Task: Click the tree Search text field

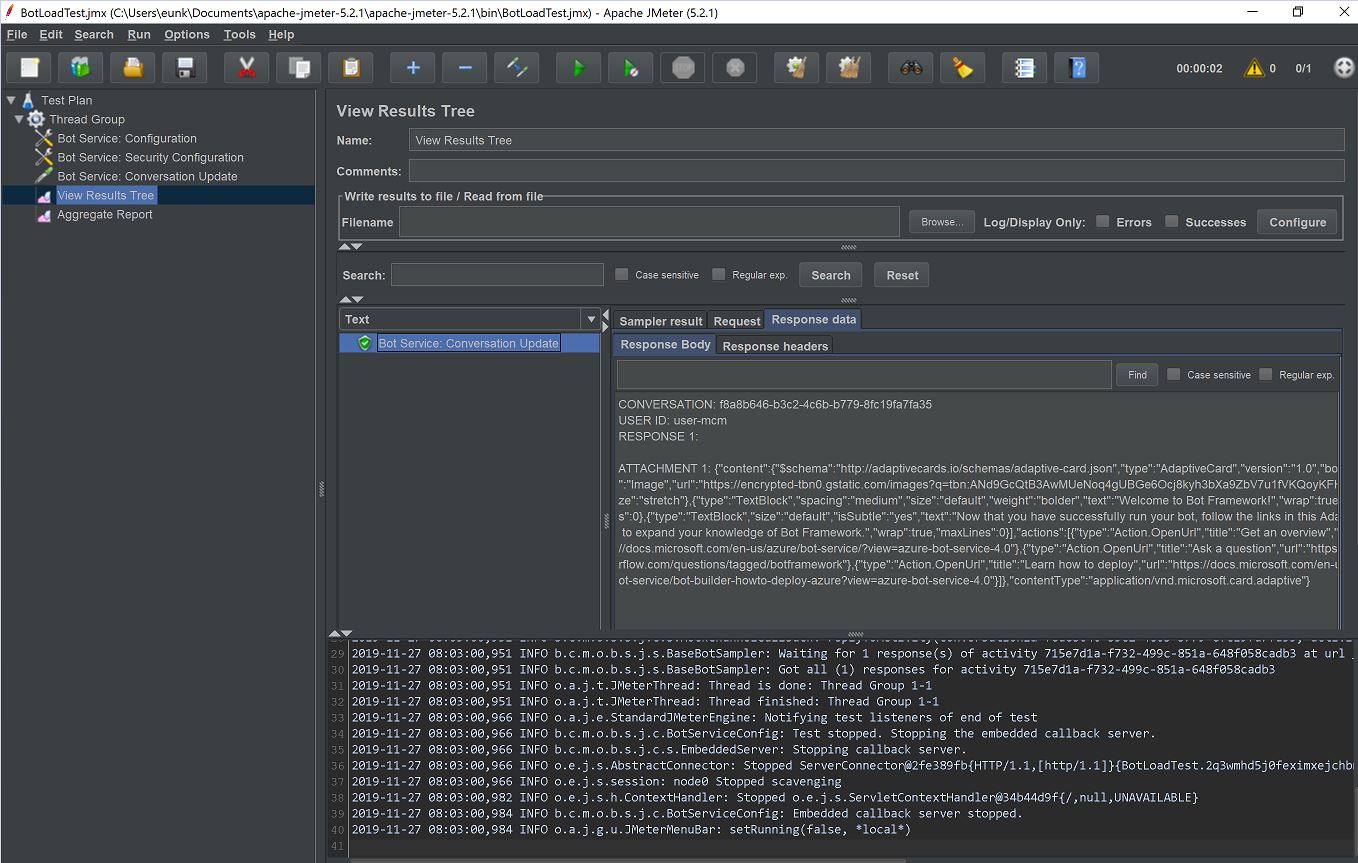Action: coord(497,275)
